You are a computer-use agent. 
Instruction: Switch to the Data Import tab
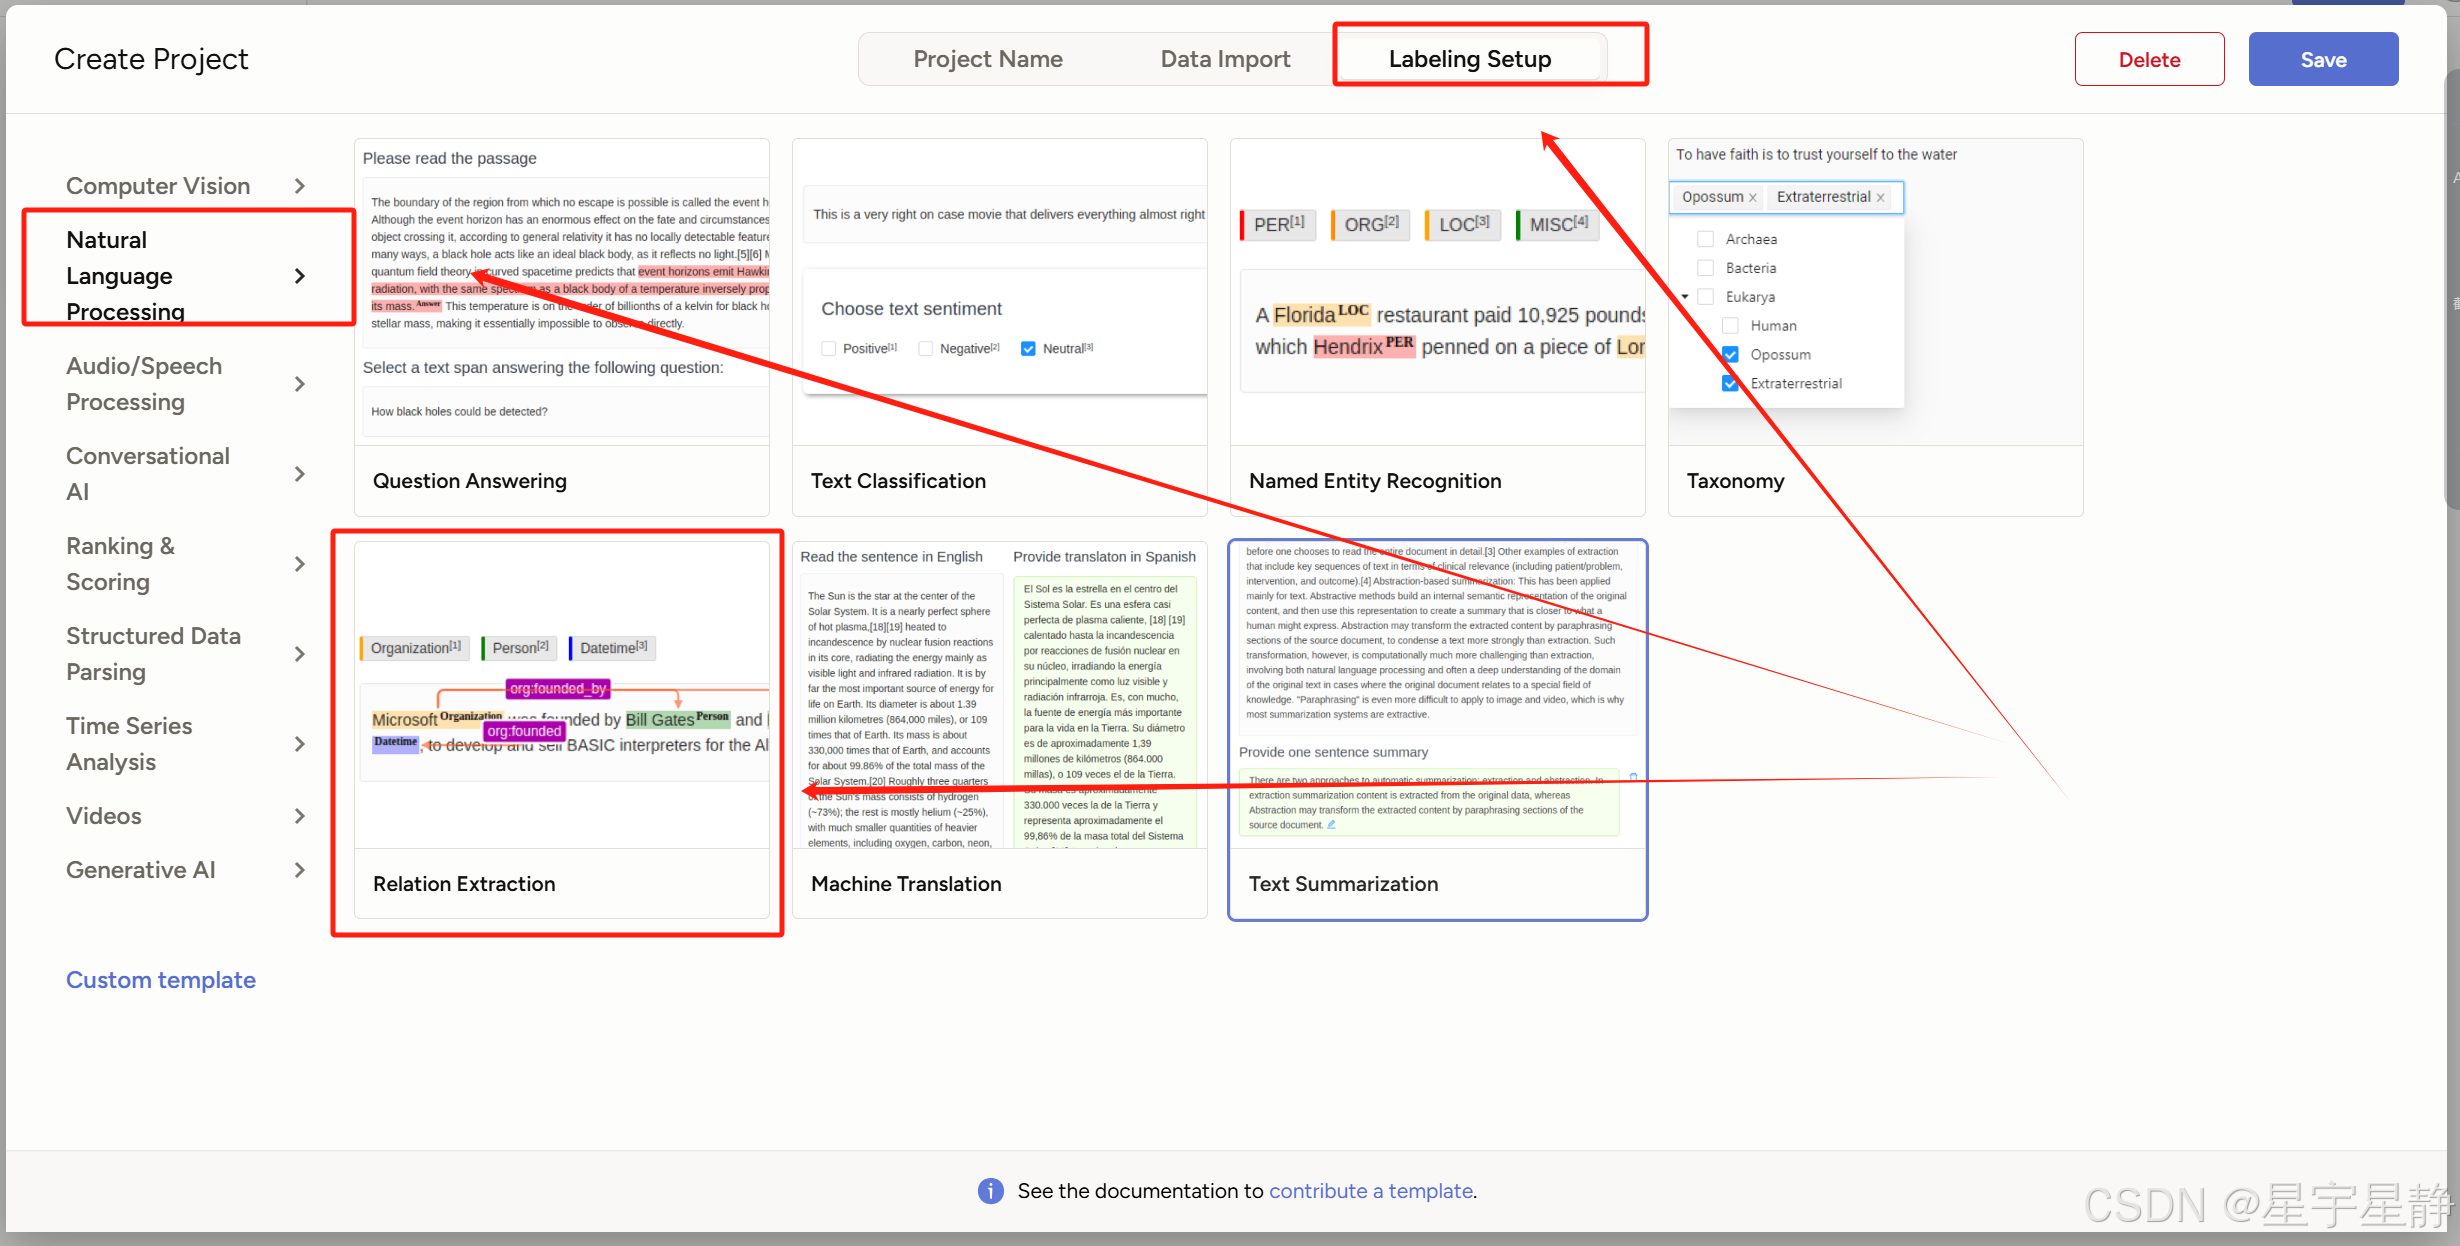[1225, 59]
